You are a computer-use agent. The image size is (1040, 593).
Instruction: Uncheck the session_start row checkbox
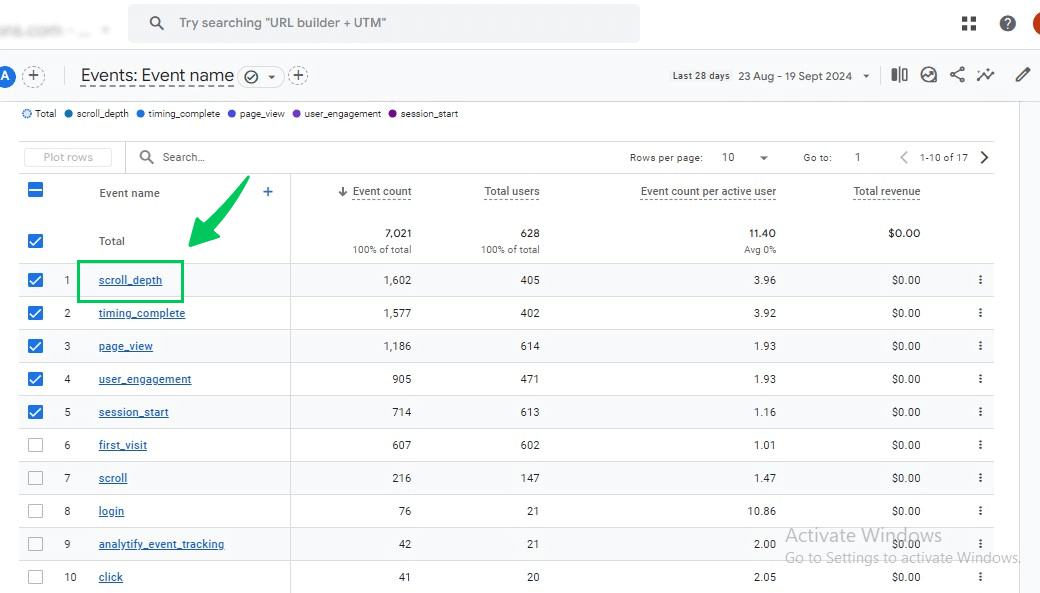(x=36, y=412)
